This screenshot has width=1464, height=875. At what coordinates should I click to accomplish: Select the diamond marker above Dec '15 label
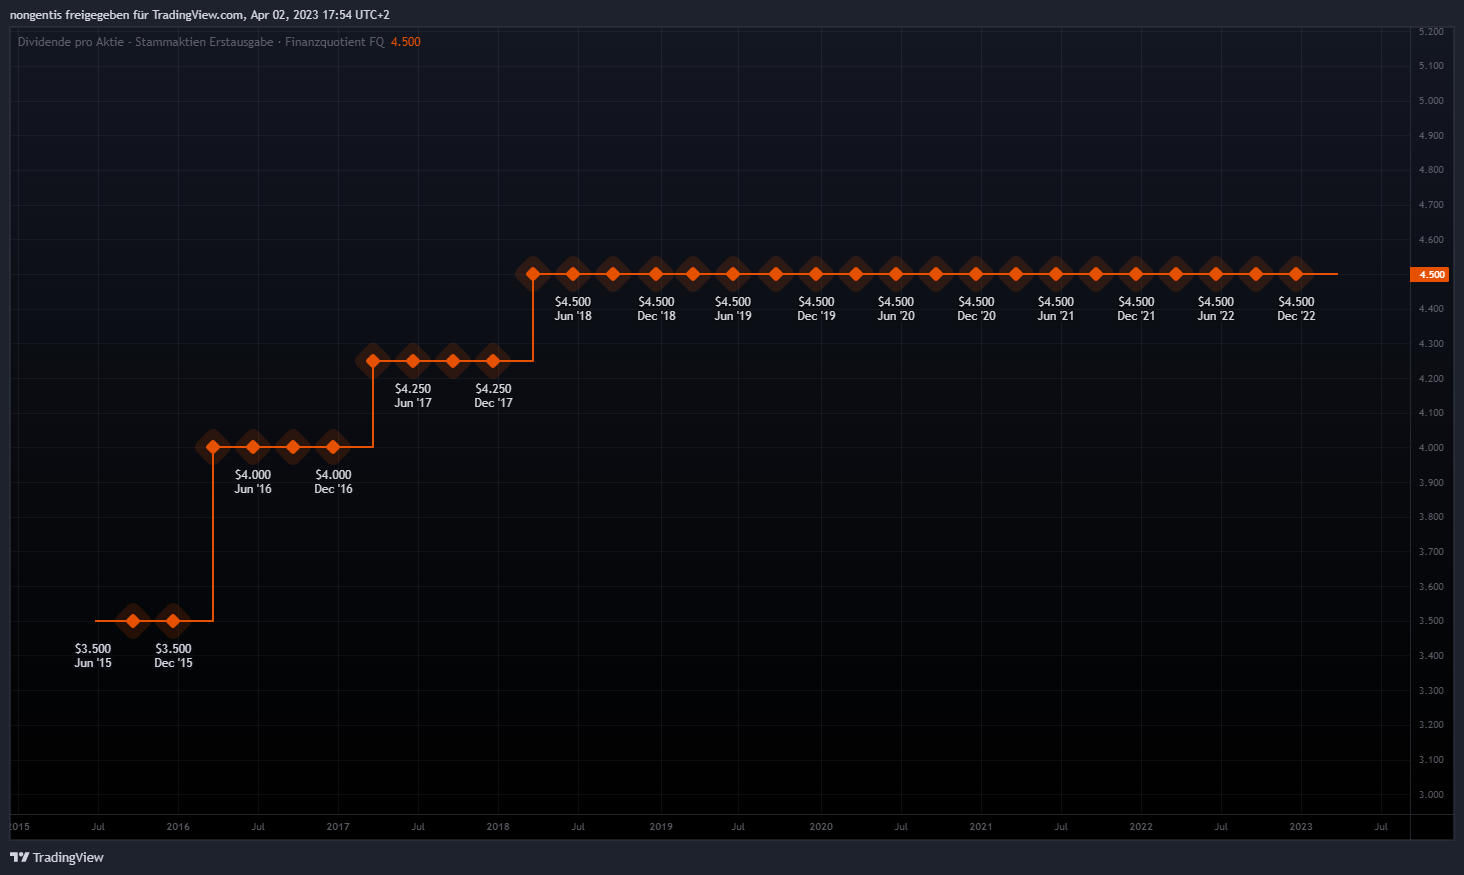point(173,621)
